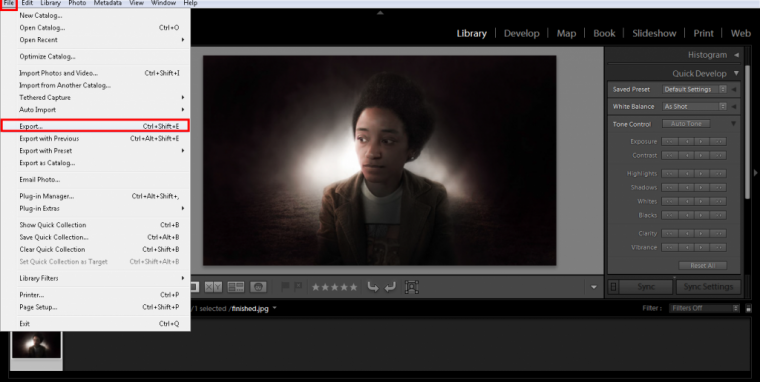Increase Clarity by a large step

pos(718,234)
